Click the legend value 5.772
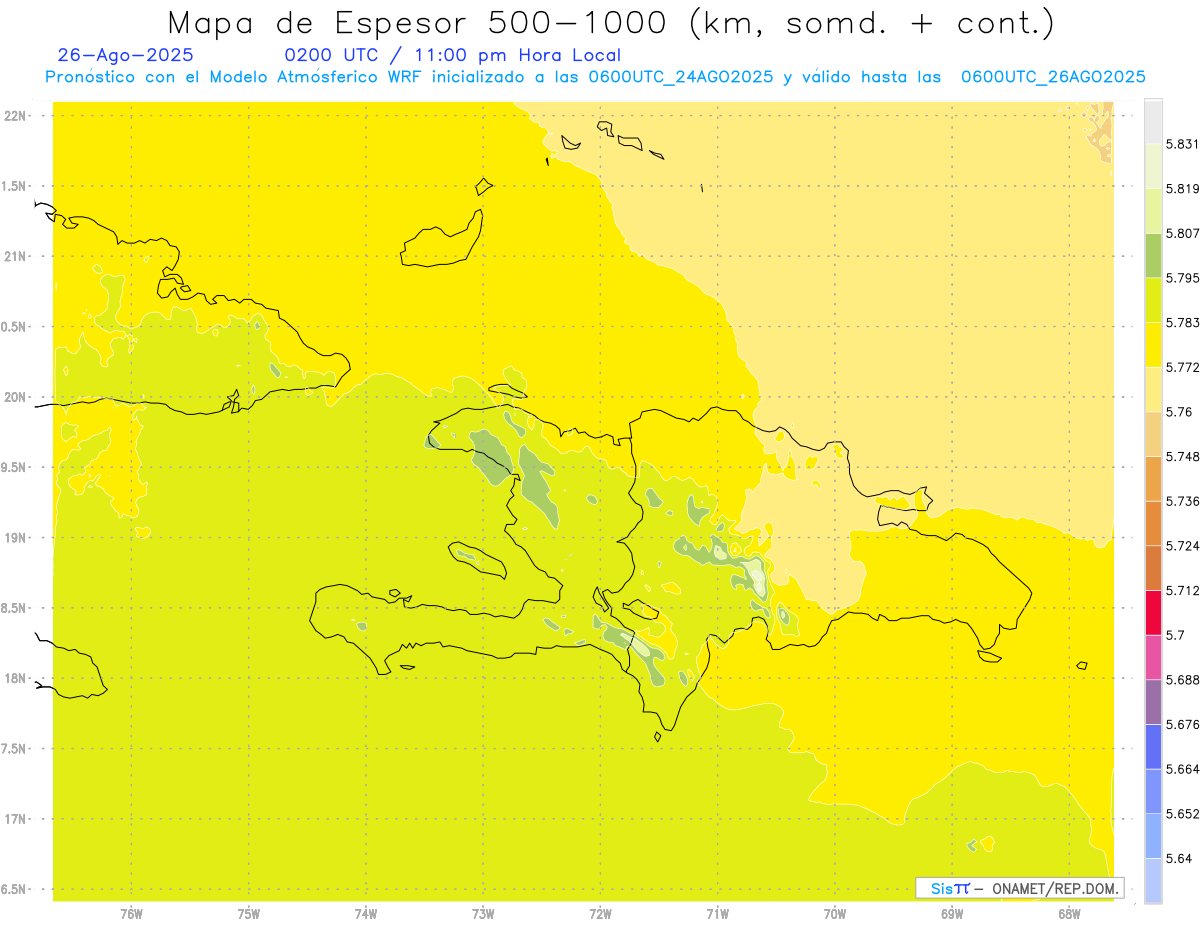This screenshot has width=1200, height=927. coord(1182,367)
